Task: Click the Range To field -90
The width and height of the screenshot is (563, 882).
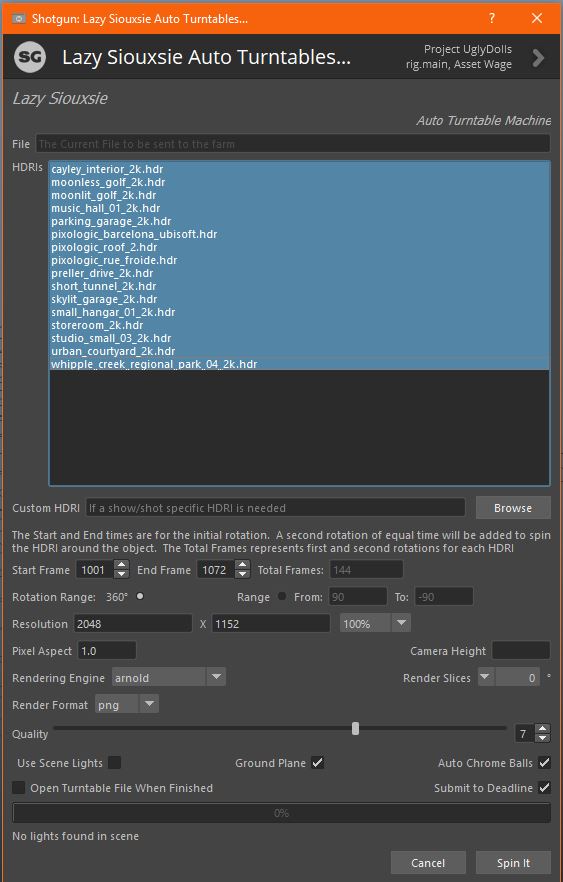Action: tap(444, 596)
